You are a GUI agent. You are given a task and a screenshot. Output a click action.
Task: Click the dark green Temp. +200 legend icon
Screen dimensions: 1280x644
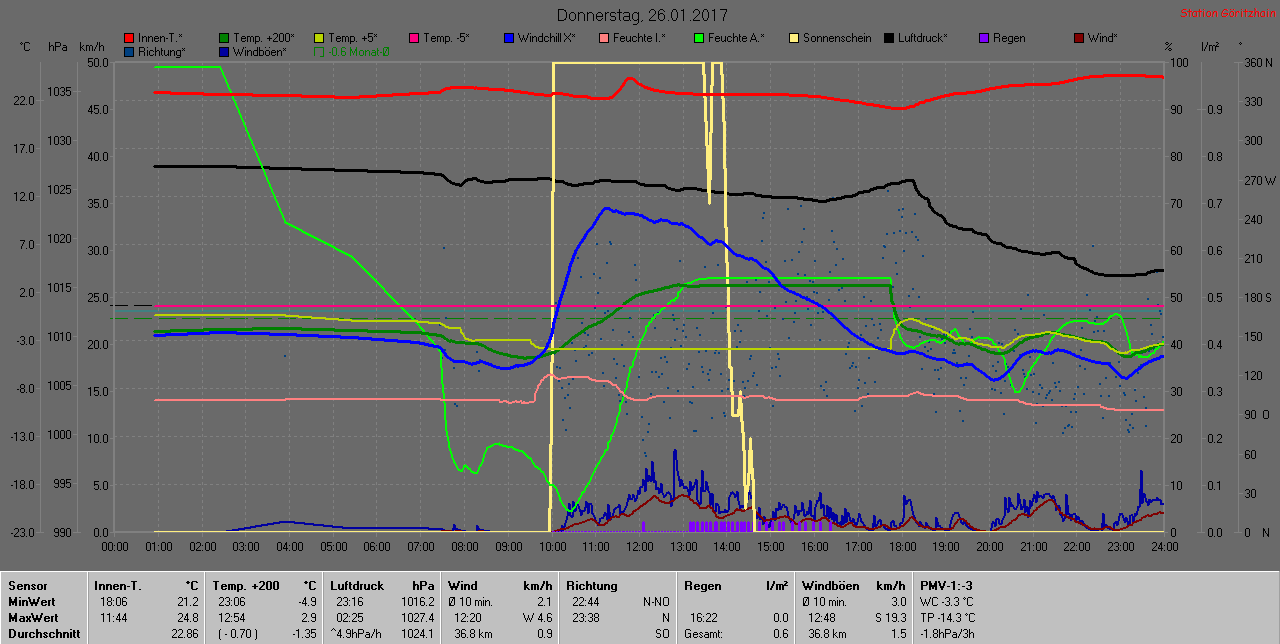(x=224, y=39)
